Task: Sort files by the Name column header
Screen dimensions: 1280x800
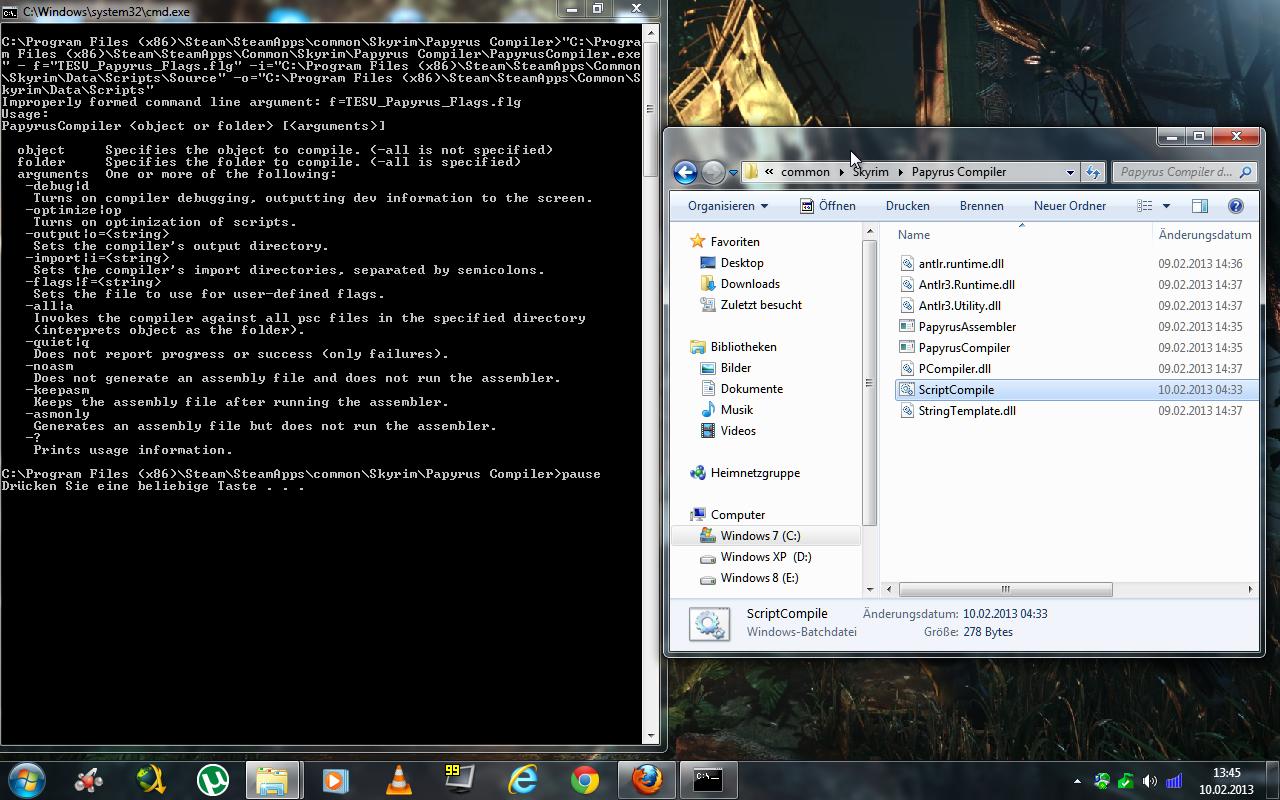Action: point(914,235)
